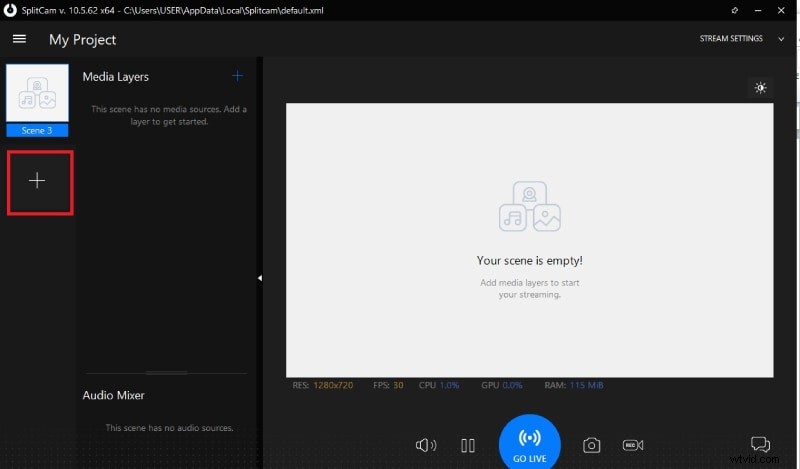Open the chat bubbles icon
800x469 pixels.
[x=760, y=443]
